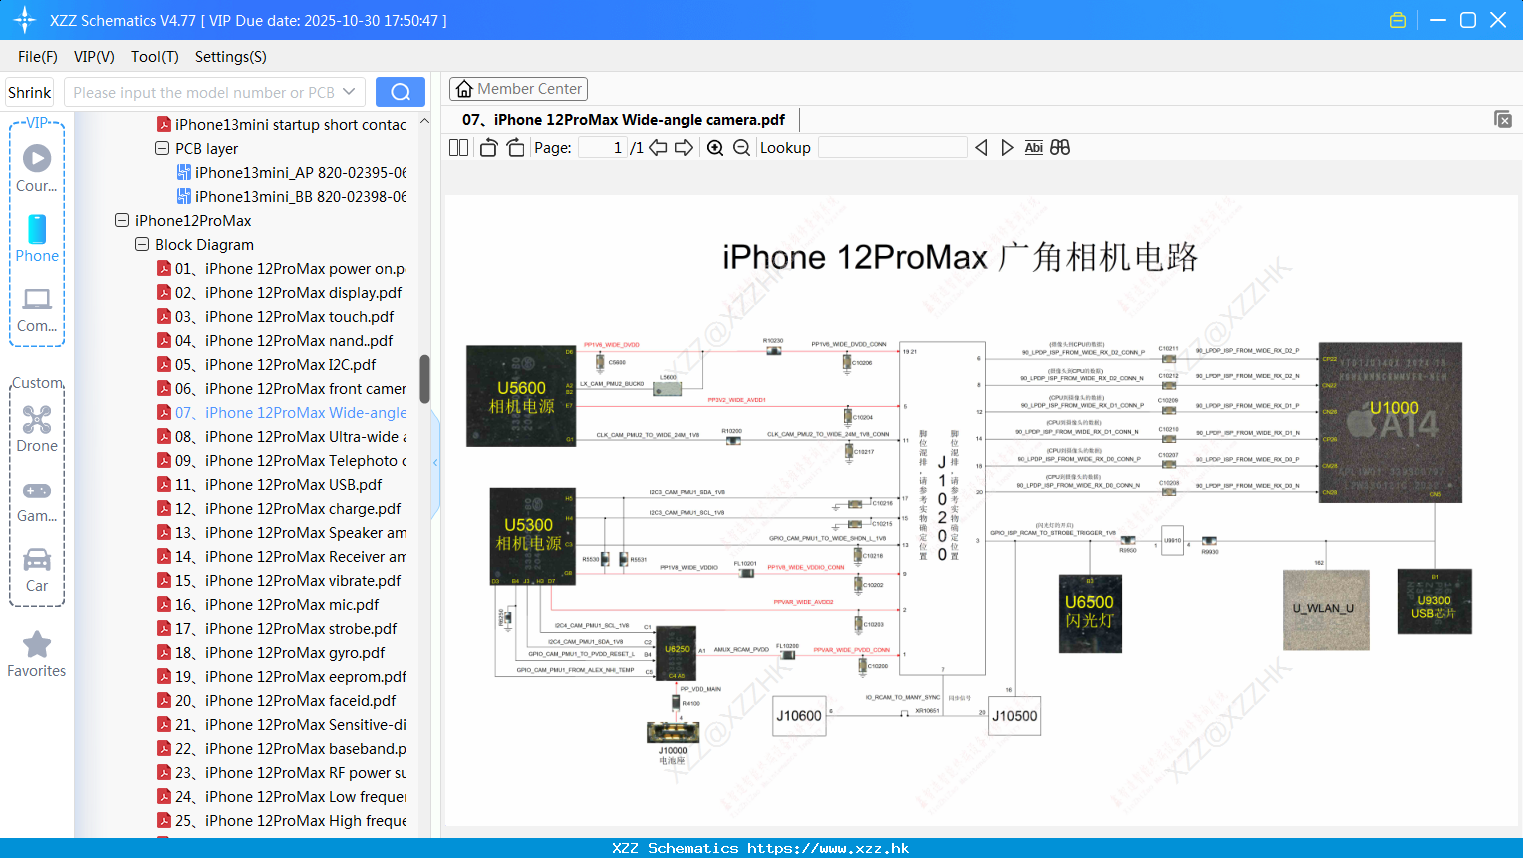This screenshot has width=1523, height=858.
Task: Open the VIP(V) menu
Action: 94,57
